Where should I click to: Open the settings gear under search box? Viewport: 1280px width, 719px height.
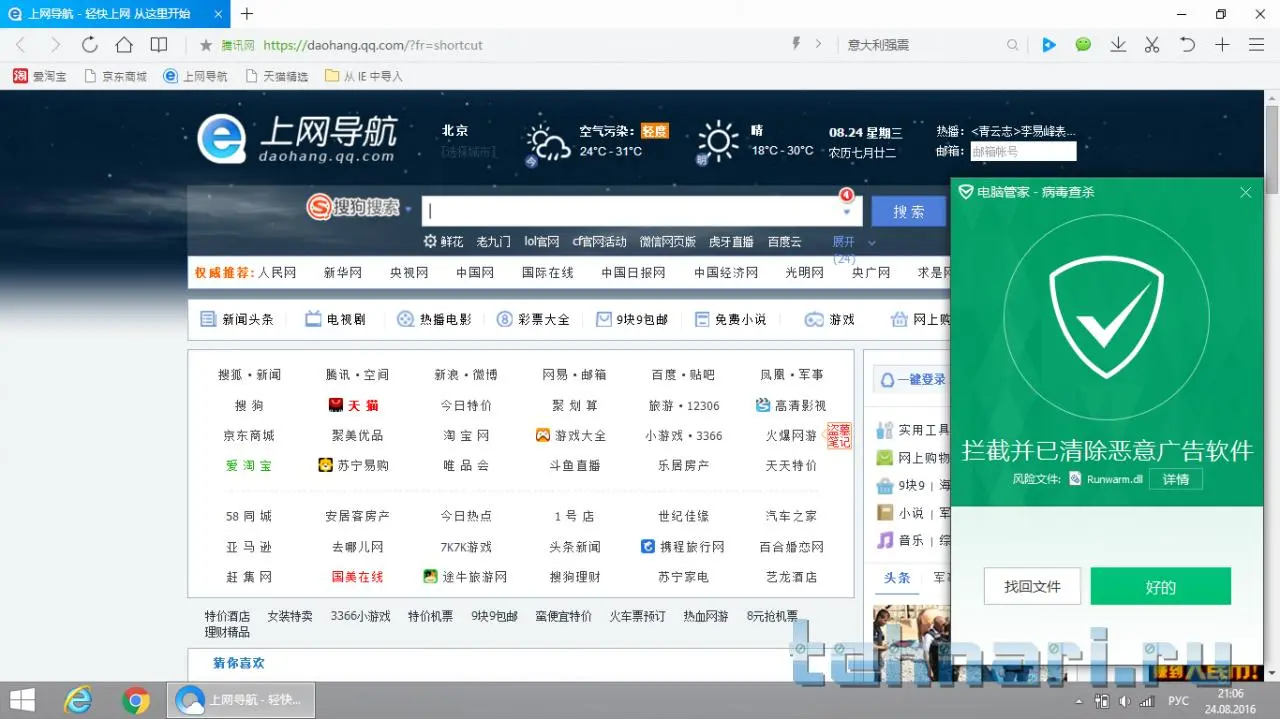[x=430, y=242]
